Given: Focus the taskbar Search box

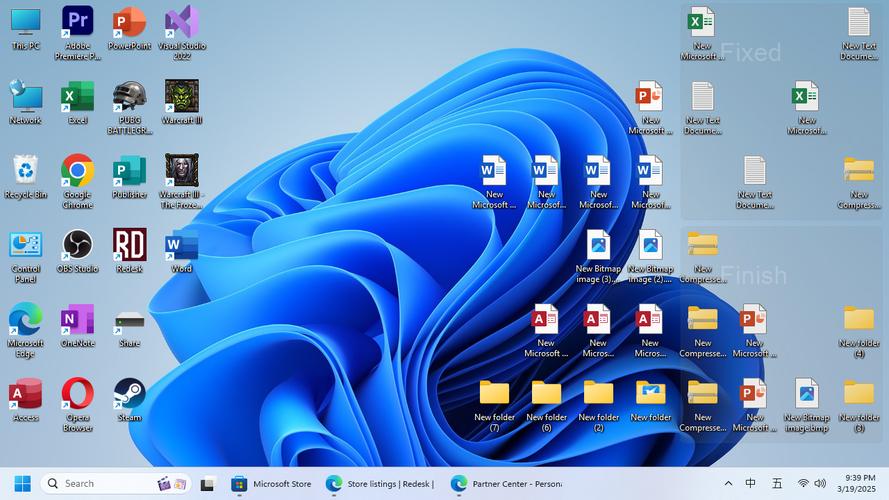Looking at the screenshot, I should click(x=116, y=484).
